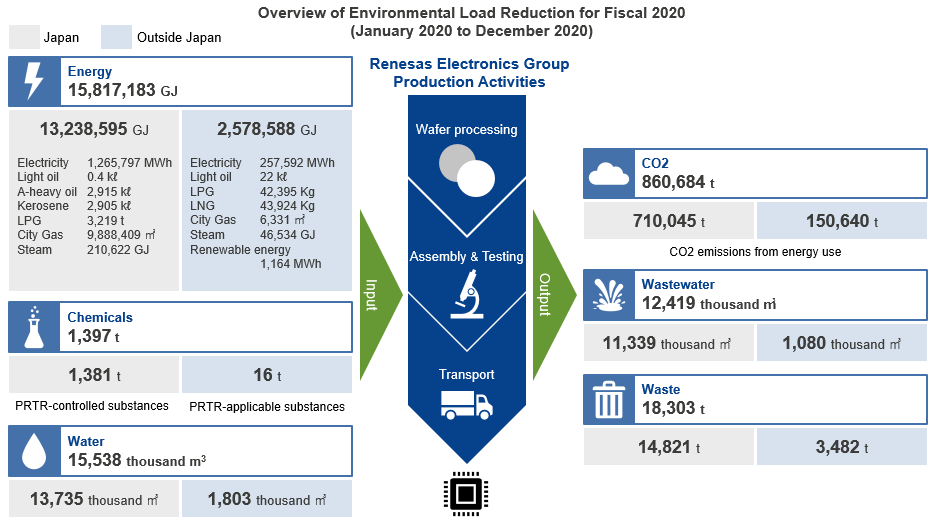The height and width of the screenshot is (522, 936).
Task: Select A-heavy oil 2,915 kℓ value
Action: click(109, 192)
